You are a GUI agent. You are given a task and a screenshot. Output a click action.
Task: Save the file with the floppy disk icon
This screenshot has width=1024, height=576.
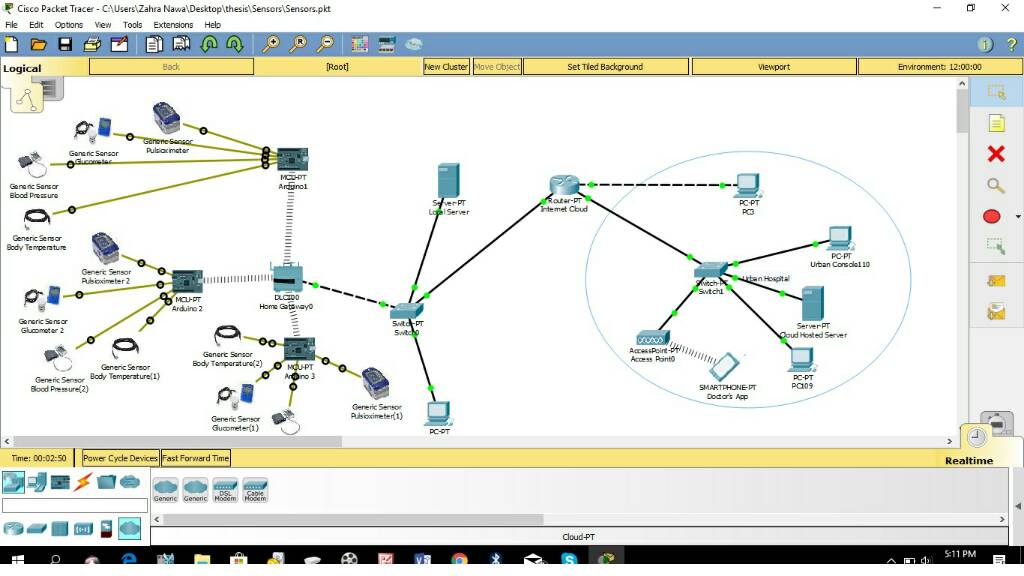click(x=65, y=44)
